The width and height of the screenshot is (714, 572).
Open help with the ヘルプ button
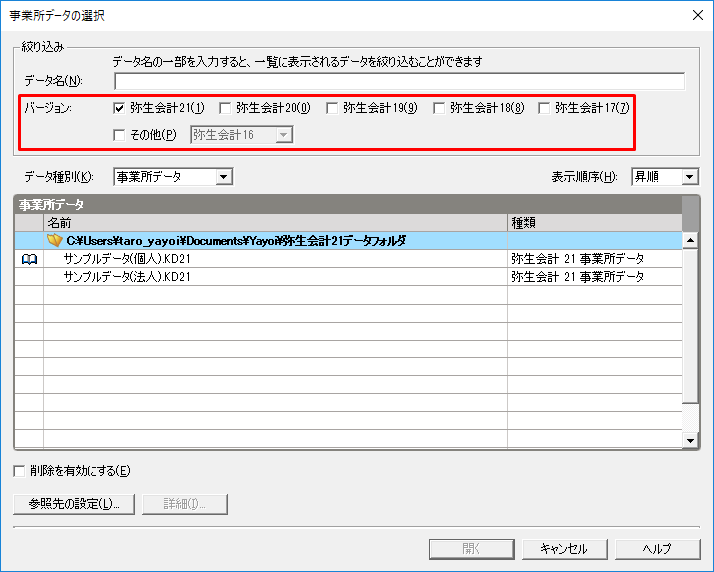[x=656, y=548]
